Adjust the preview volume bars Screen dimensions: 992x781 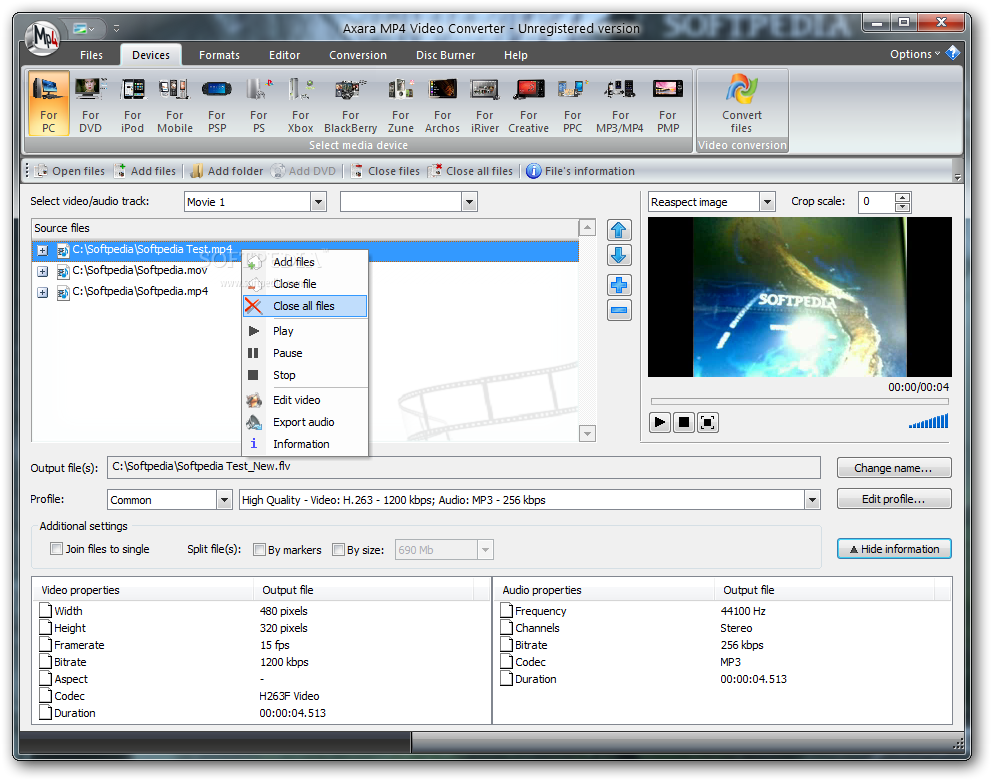pyautogui.click(x=928, y=421)
